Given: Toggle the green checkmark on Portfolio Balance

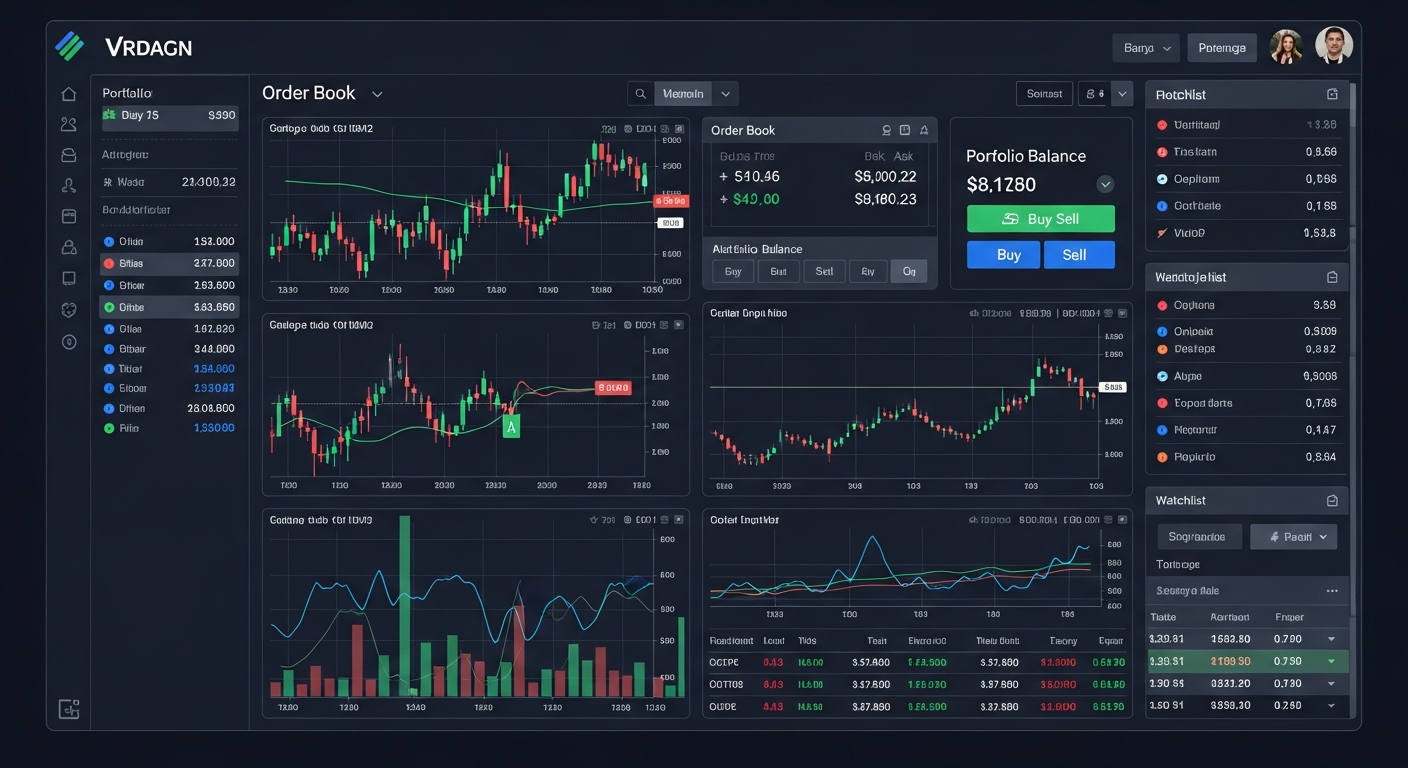Looking at the screenshot, I should (1105, 184).
